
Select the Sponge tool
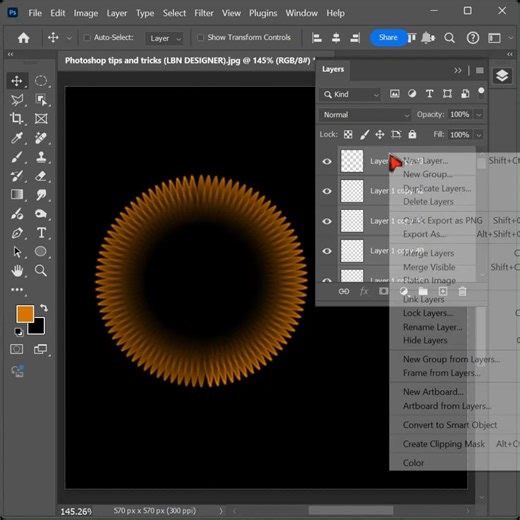[41, 214]
